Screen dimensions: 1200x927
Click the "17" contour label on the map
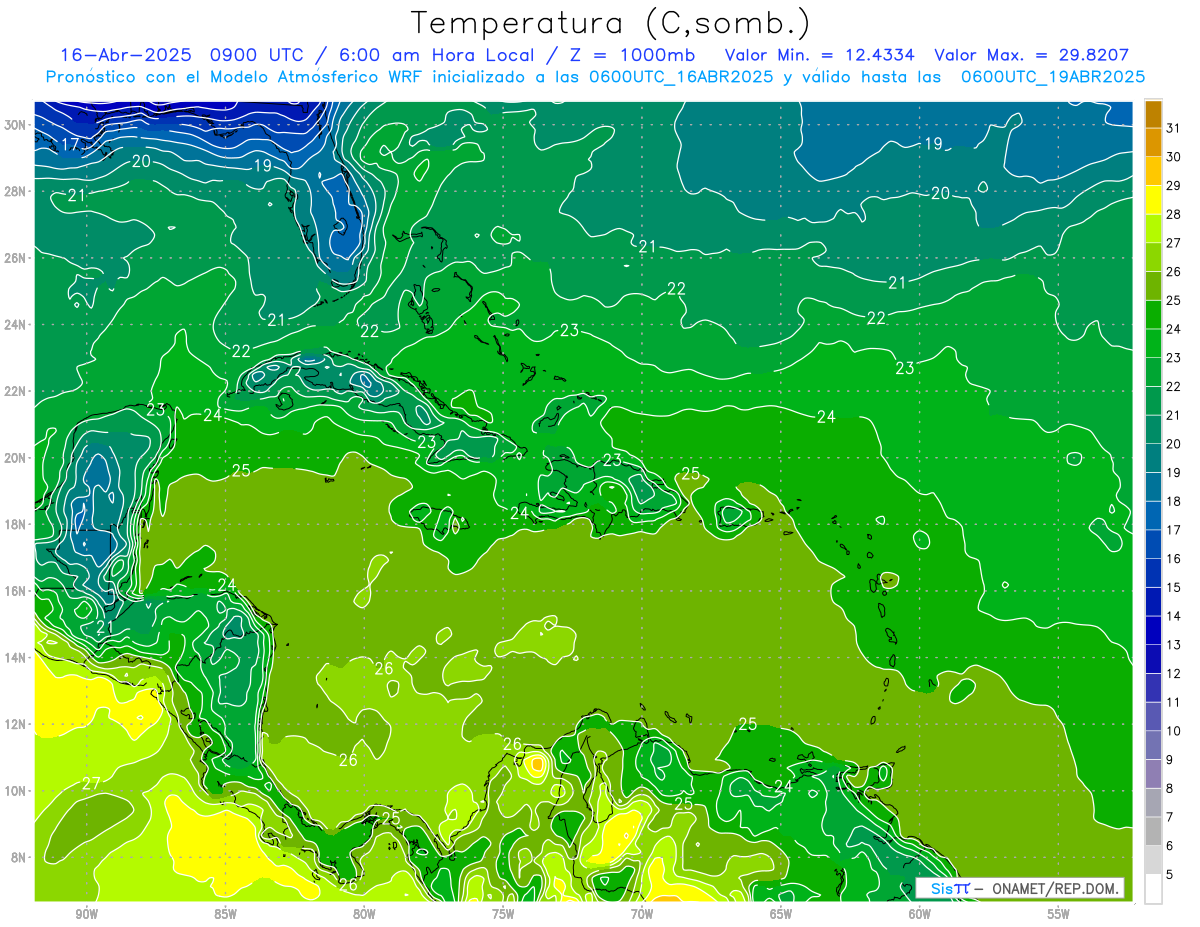click(70, 144)
